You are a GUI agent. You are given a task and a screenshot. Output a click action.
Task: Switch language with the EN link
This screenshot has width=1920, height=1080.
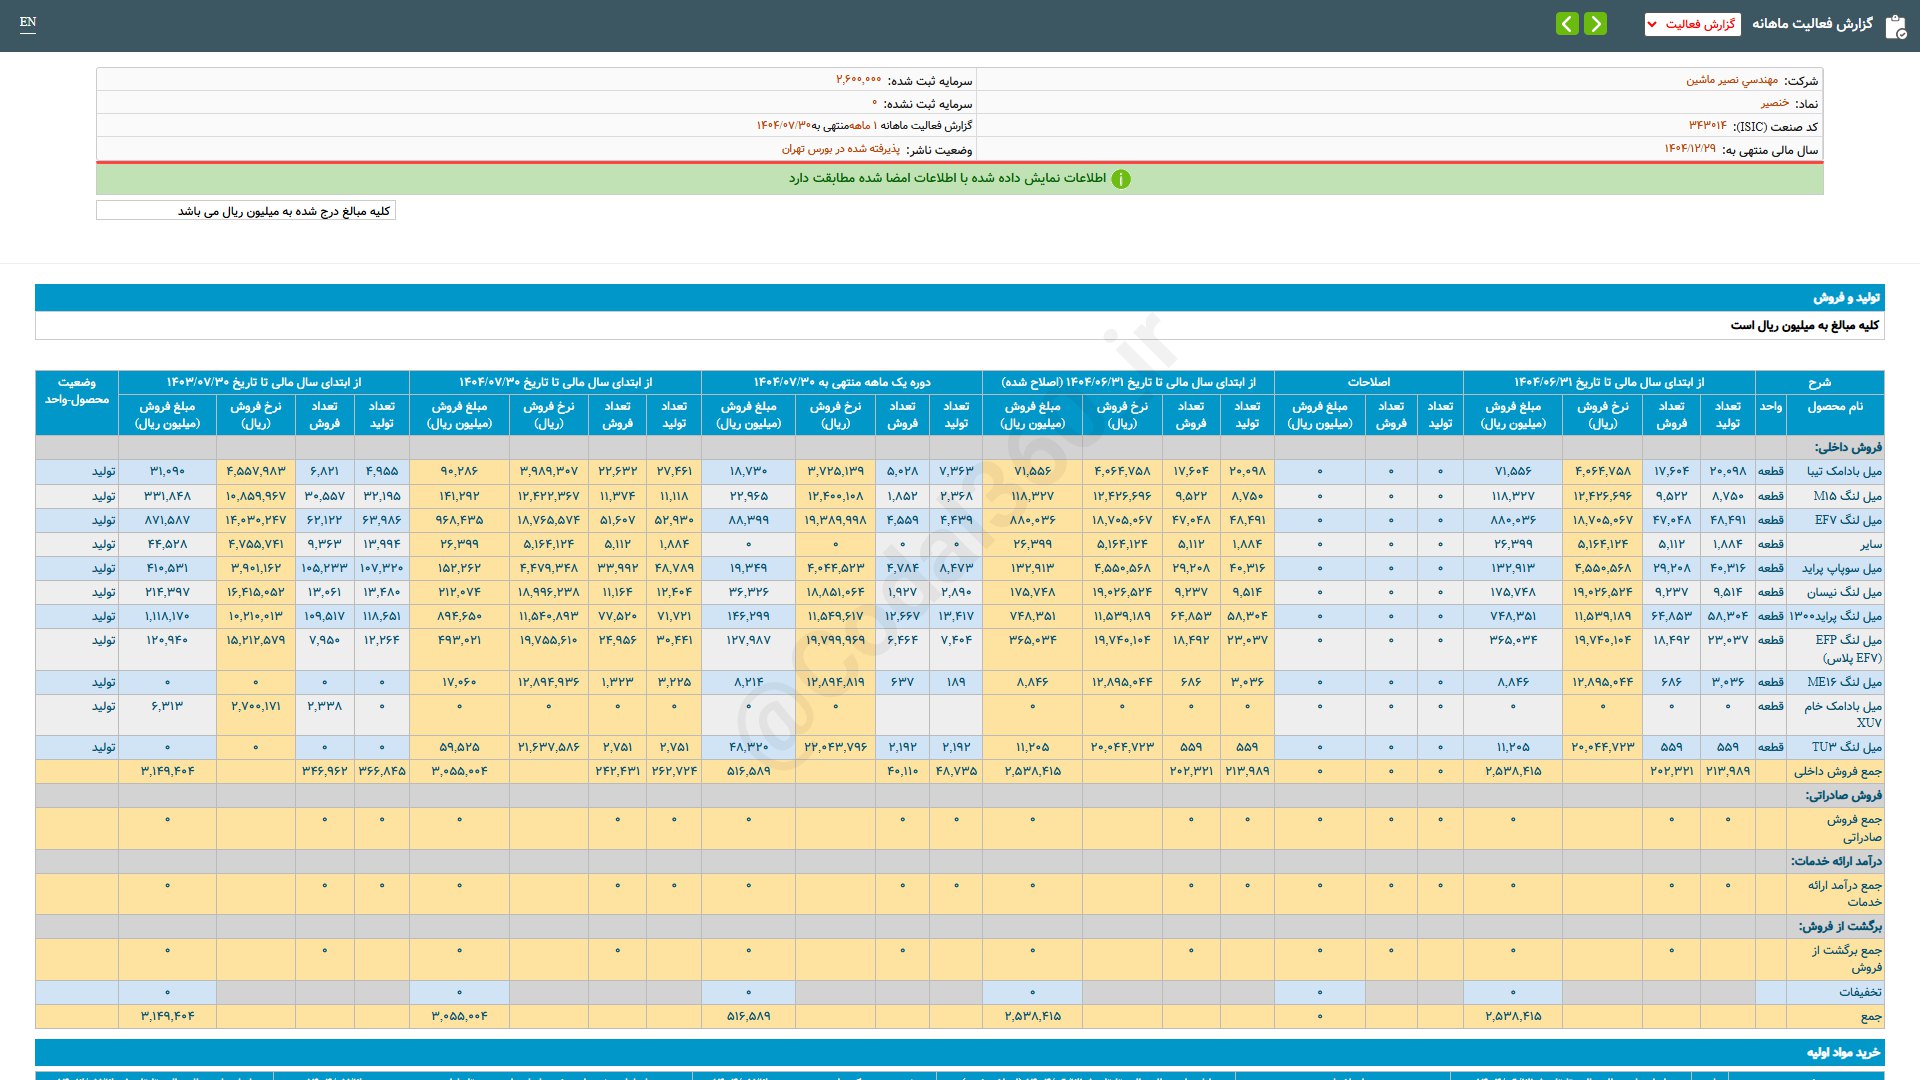point(28,22)
